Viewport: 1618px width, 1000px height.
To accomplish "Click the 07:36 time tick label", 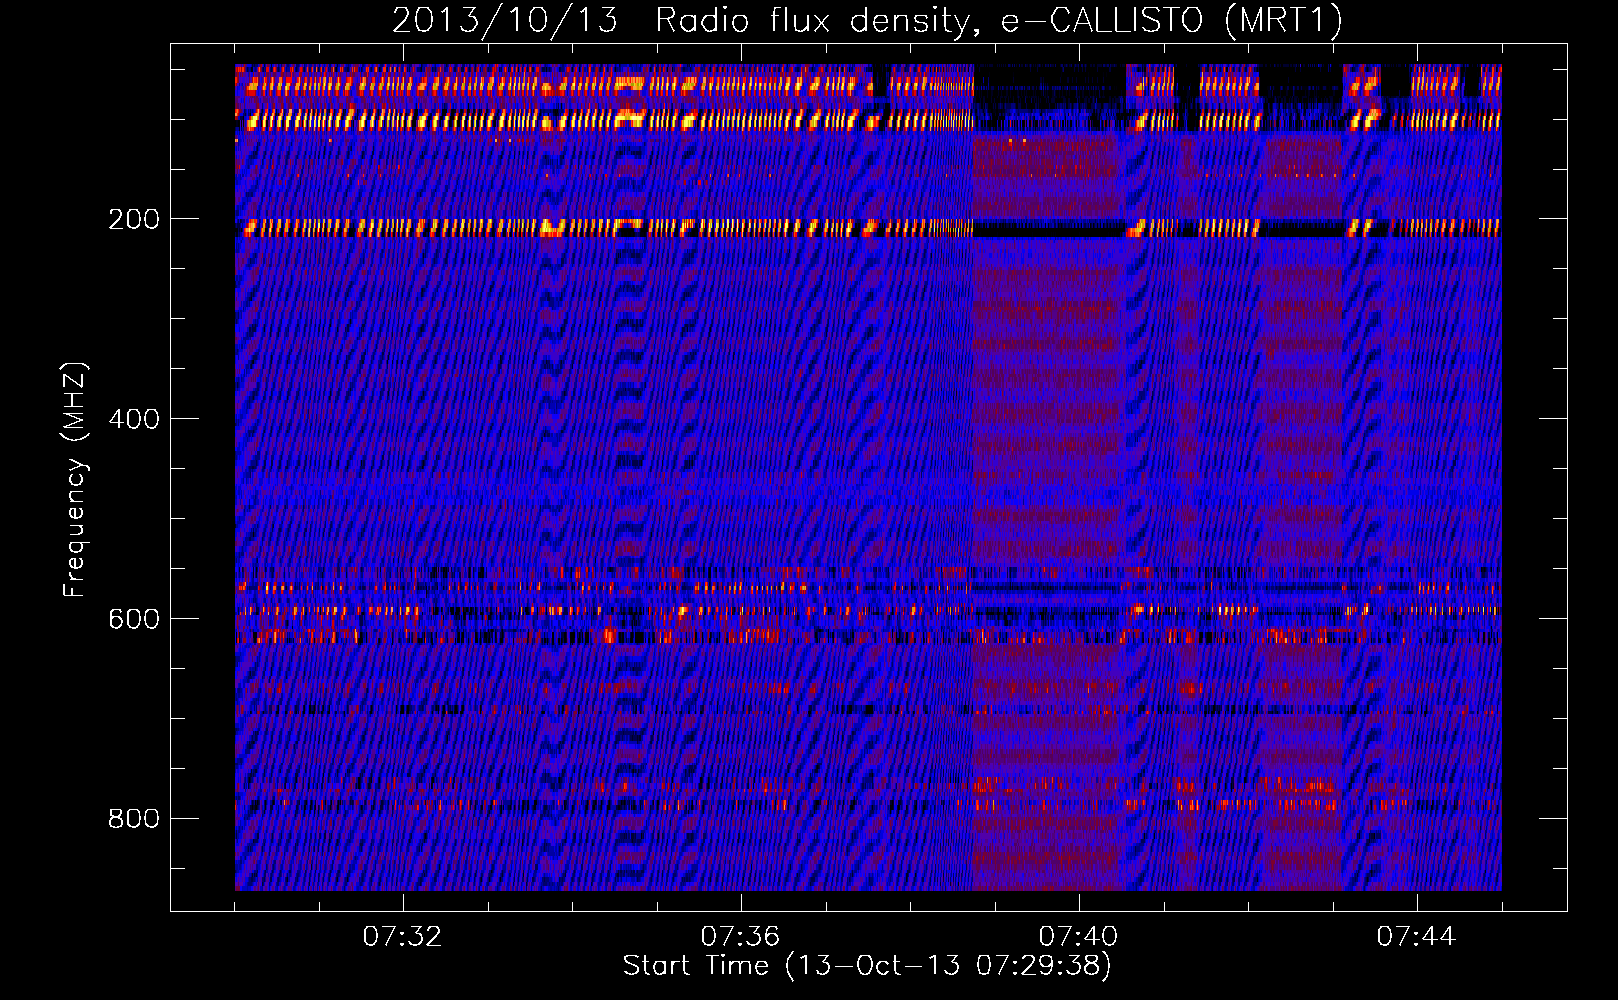I will 740,937.
